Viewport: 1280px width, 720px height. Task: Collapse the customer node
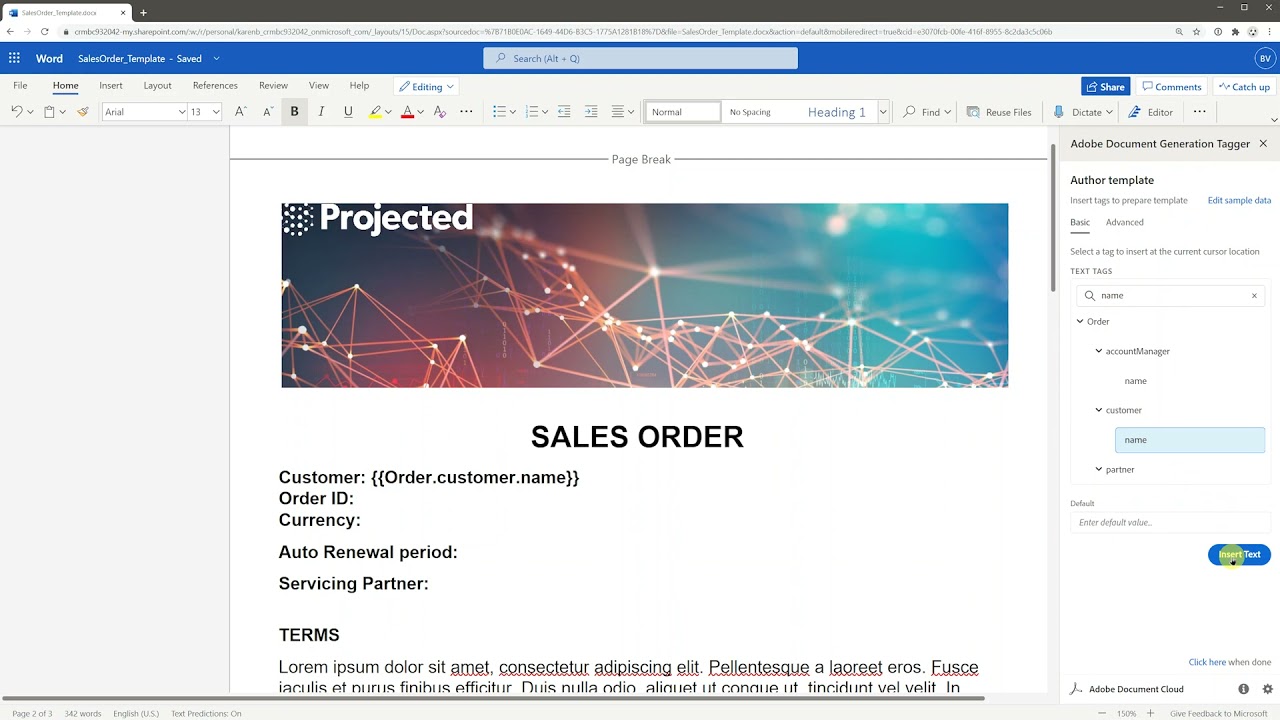point(1099,410)
